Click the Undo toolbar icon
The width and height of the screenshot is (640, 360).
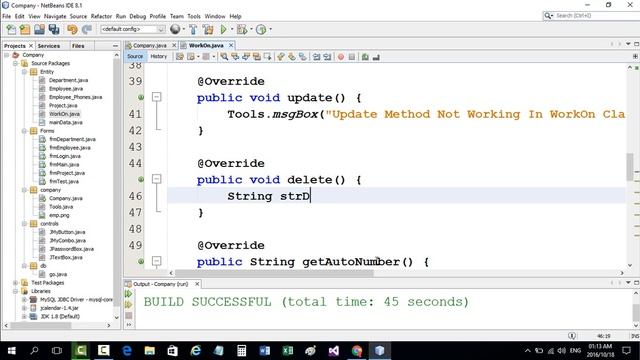point(72,29)
